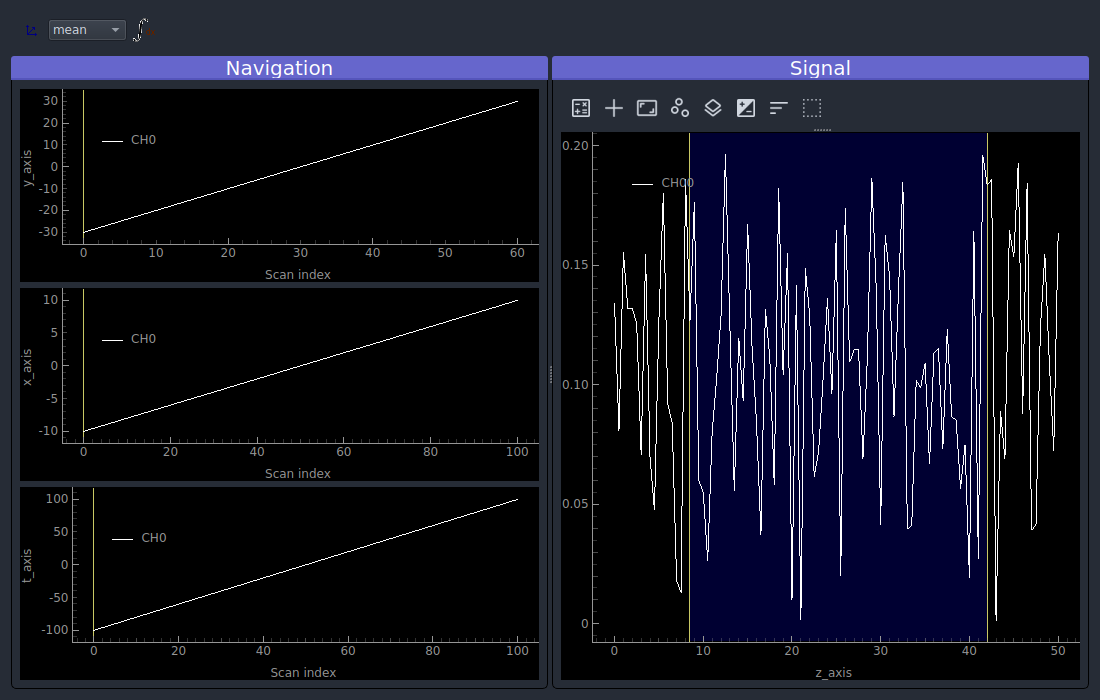1100x700 pixels.
Task: Click the z_axis label under Signal plot
Action: (x=833, y=673)
